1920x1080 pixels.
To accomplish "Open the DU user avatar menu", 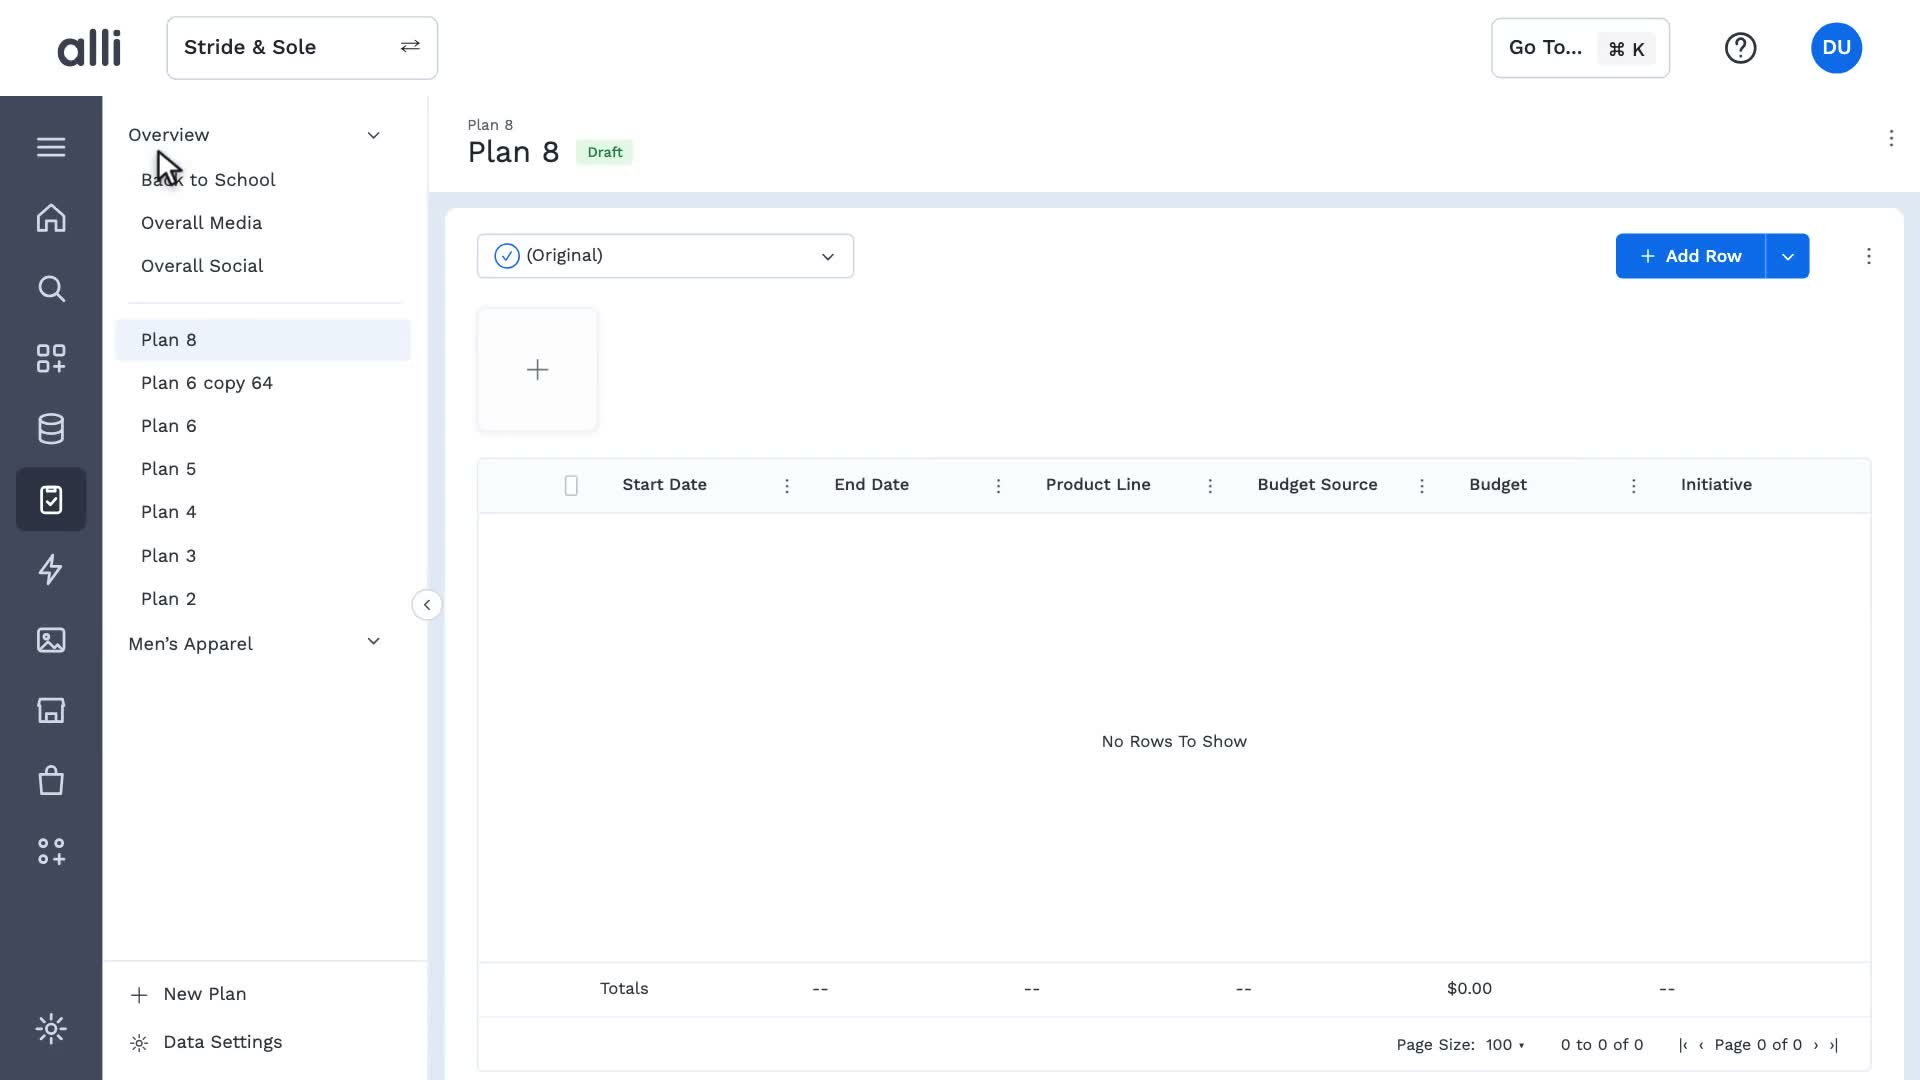I will (1836, 48).
